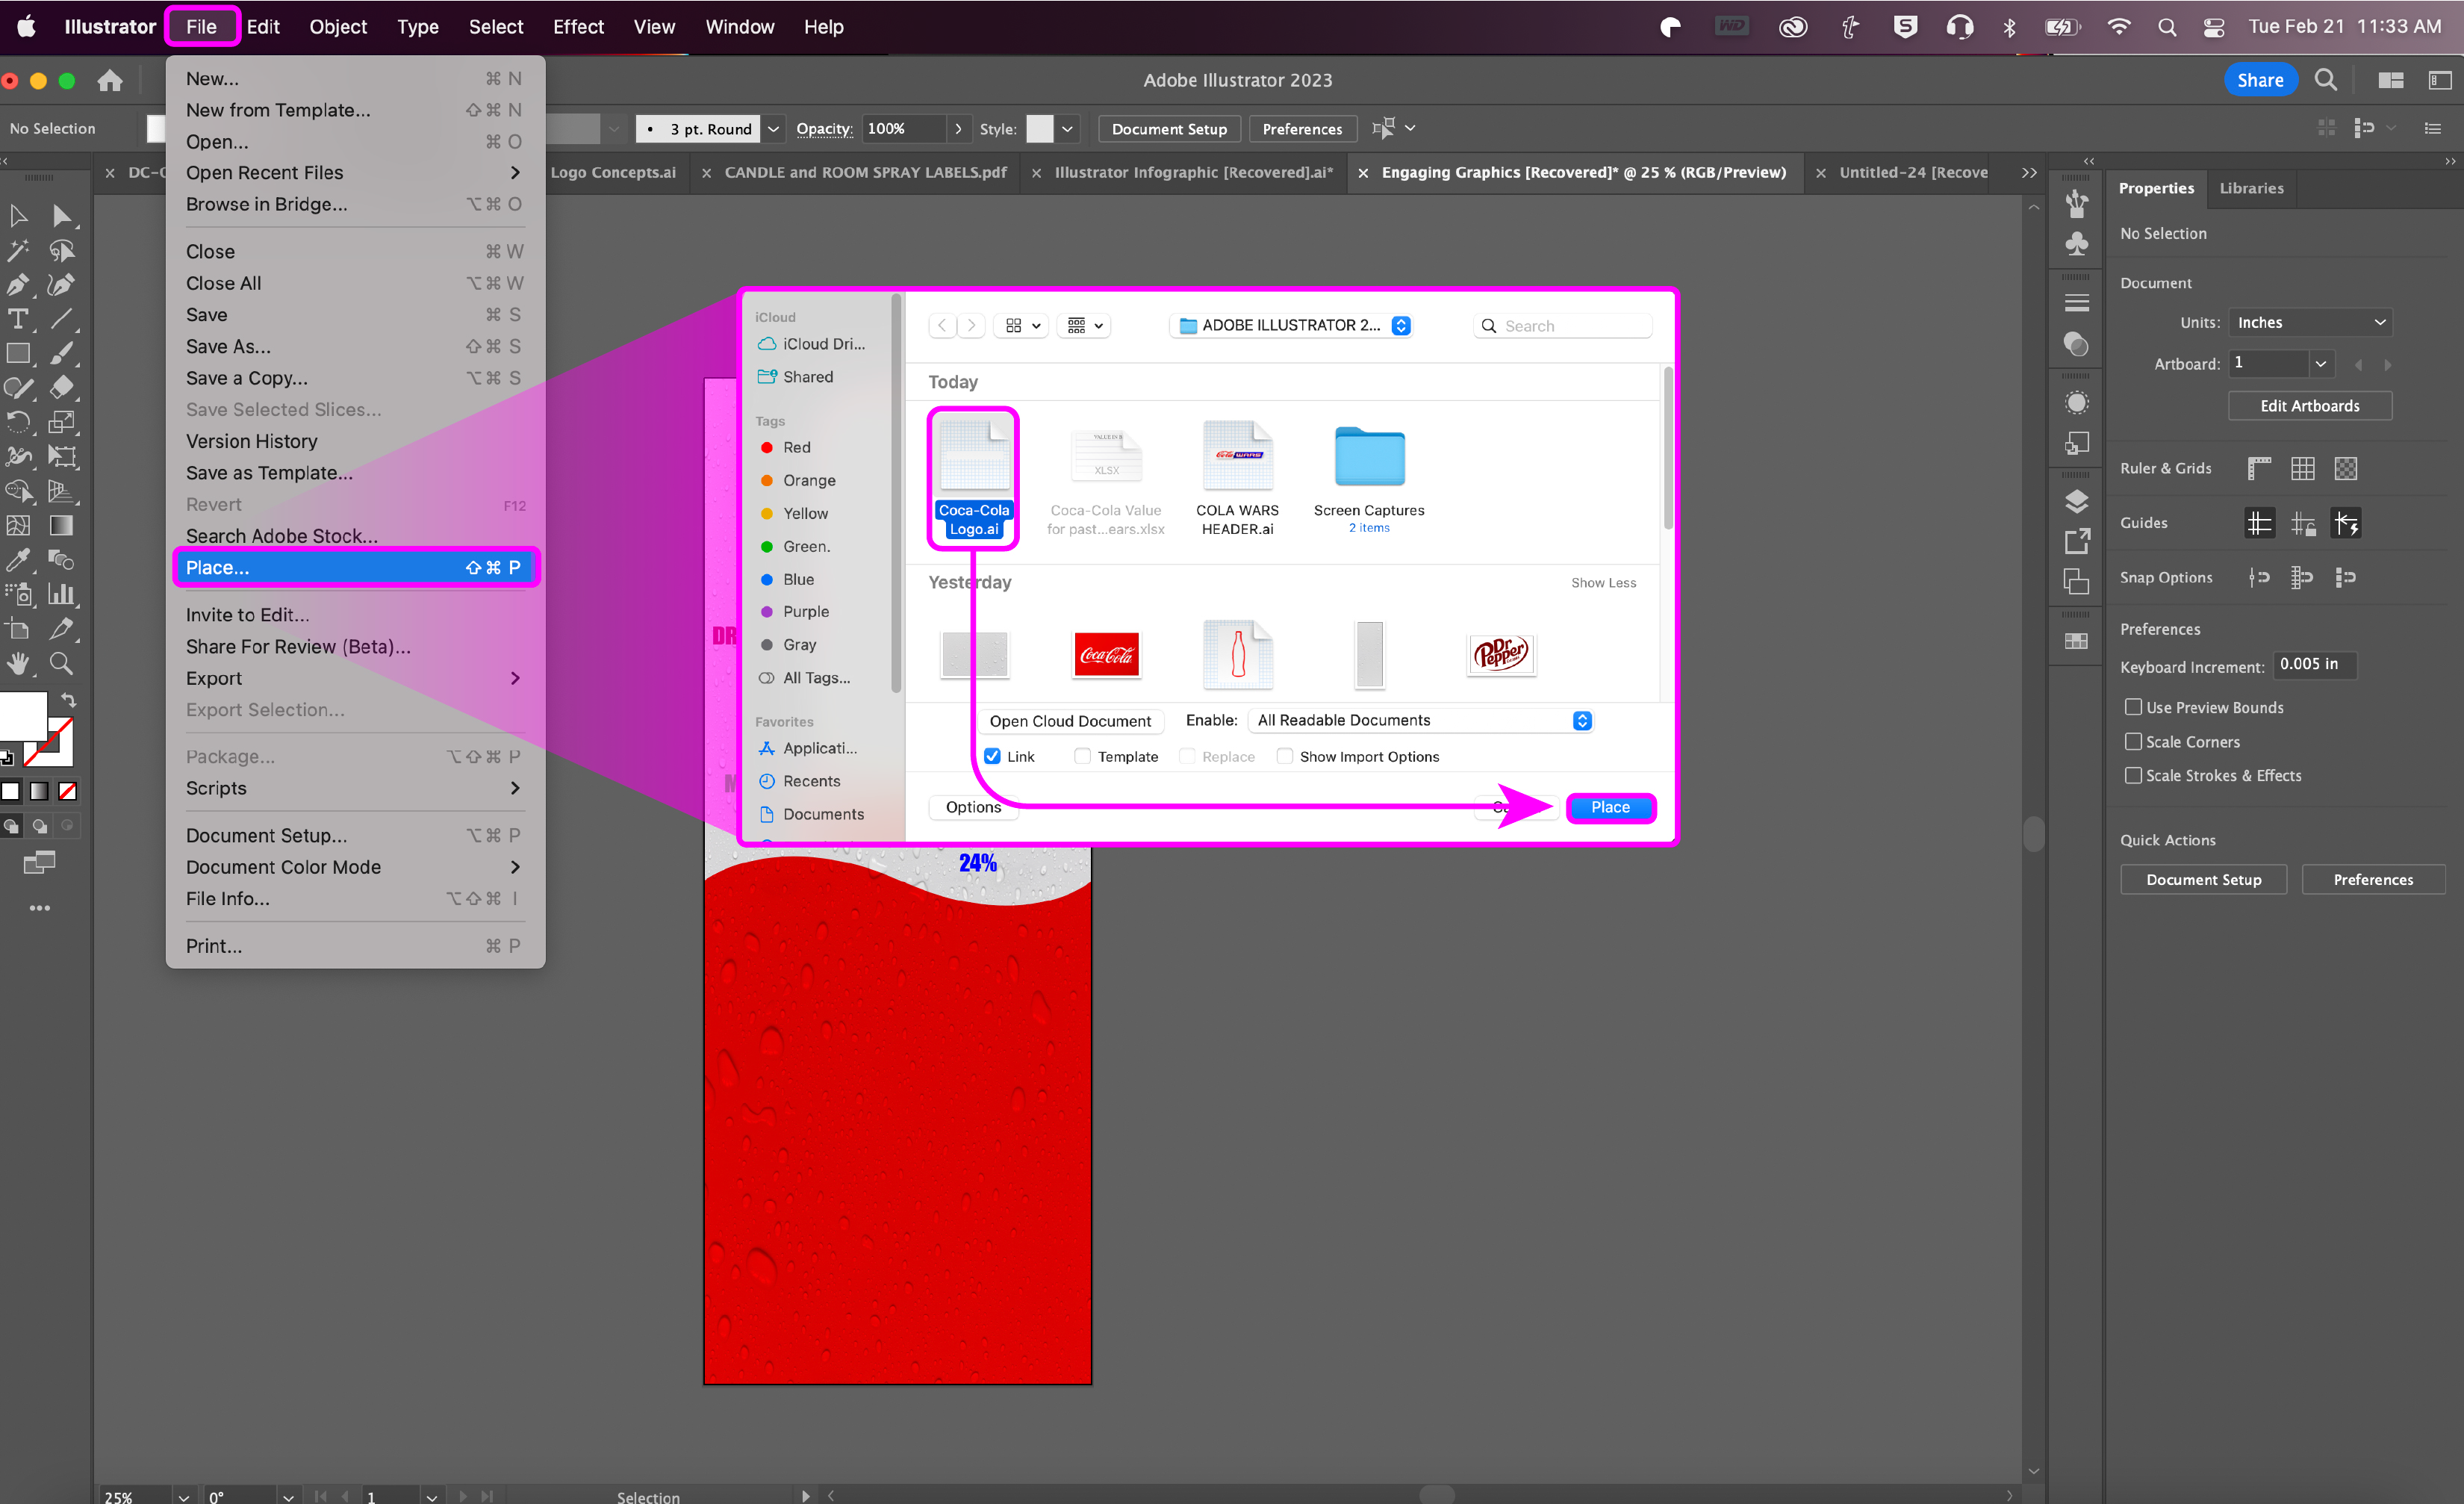
Task: Click the Show Rulers icon in Properties
Action: click(2259, 468)
